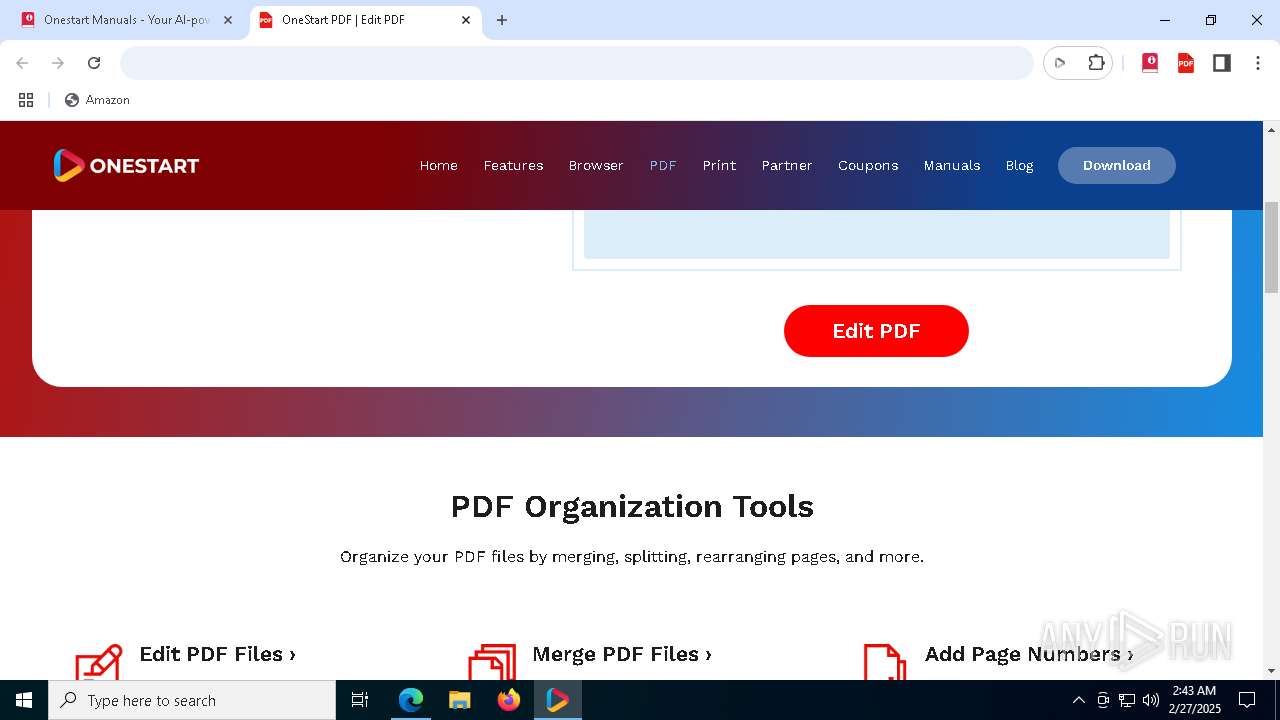Open the Amazon bookmark

coord(97,100)
